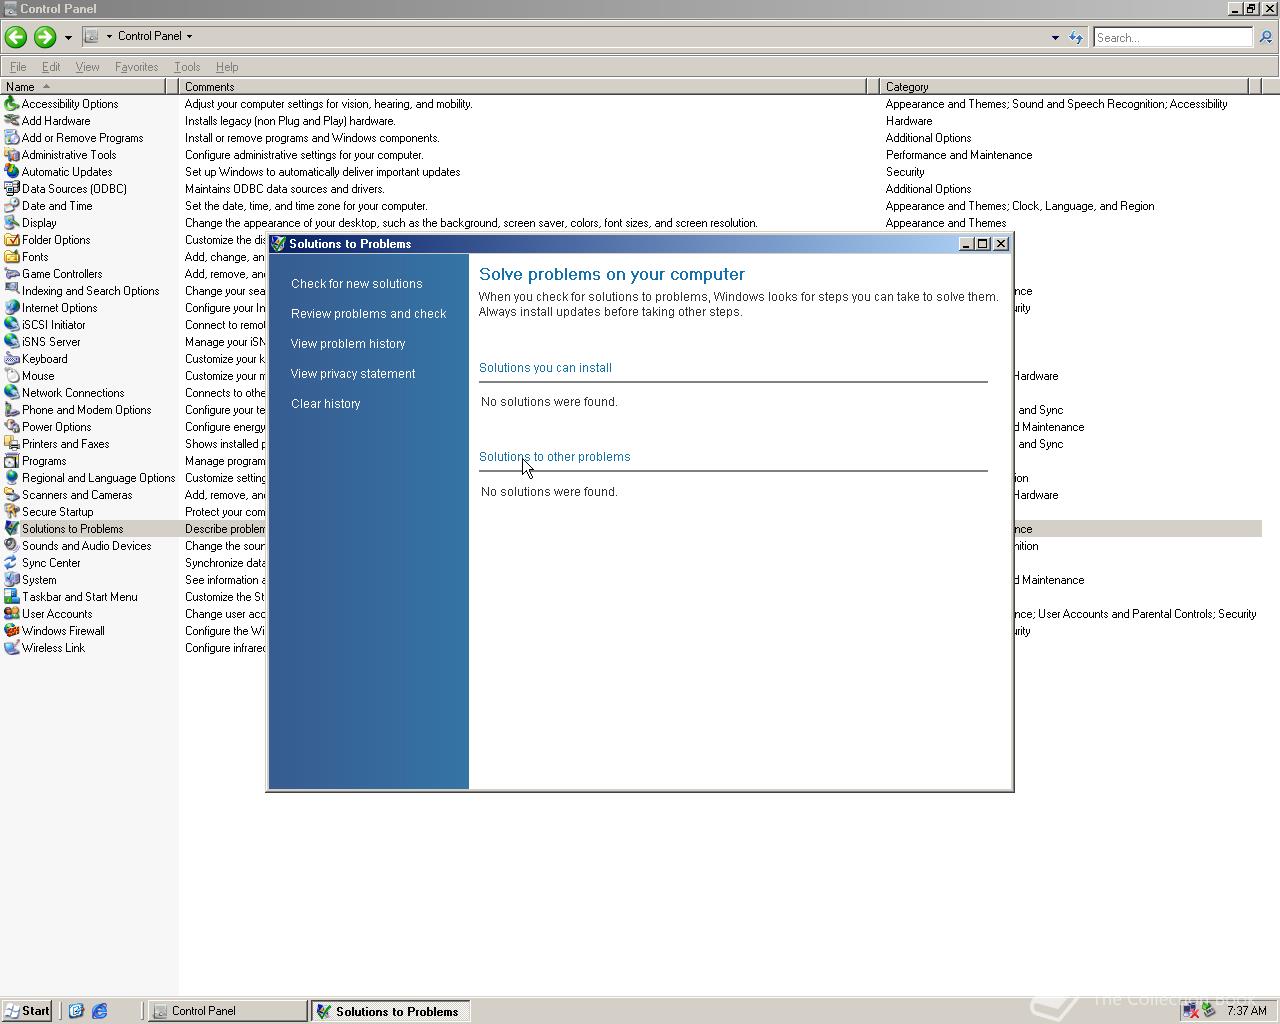Click the Fonts folder icon
Image resolution: width=1280 pixels, height=1024 pixels.
point(11,257)
